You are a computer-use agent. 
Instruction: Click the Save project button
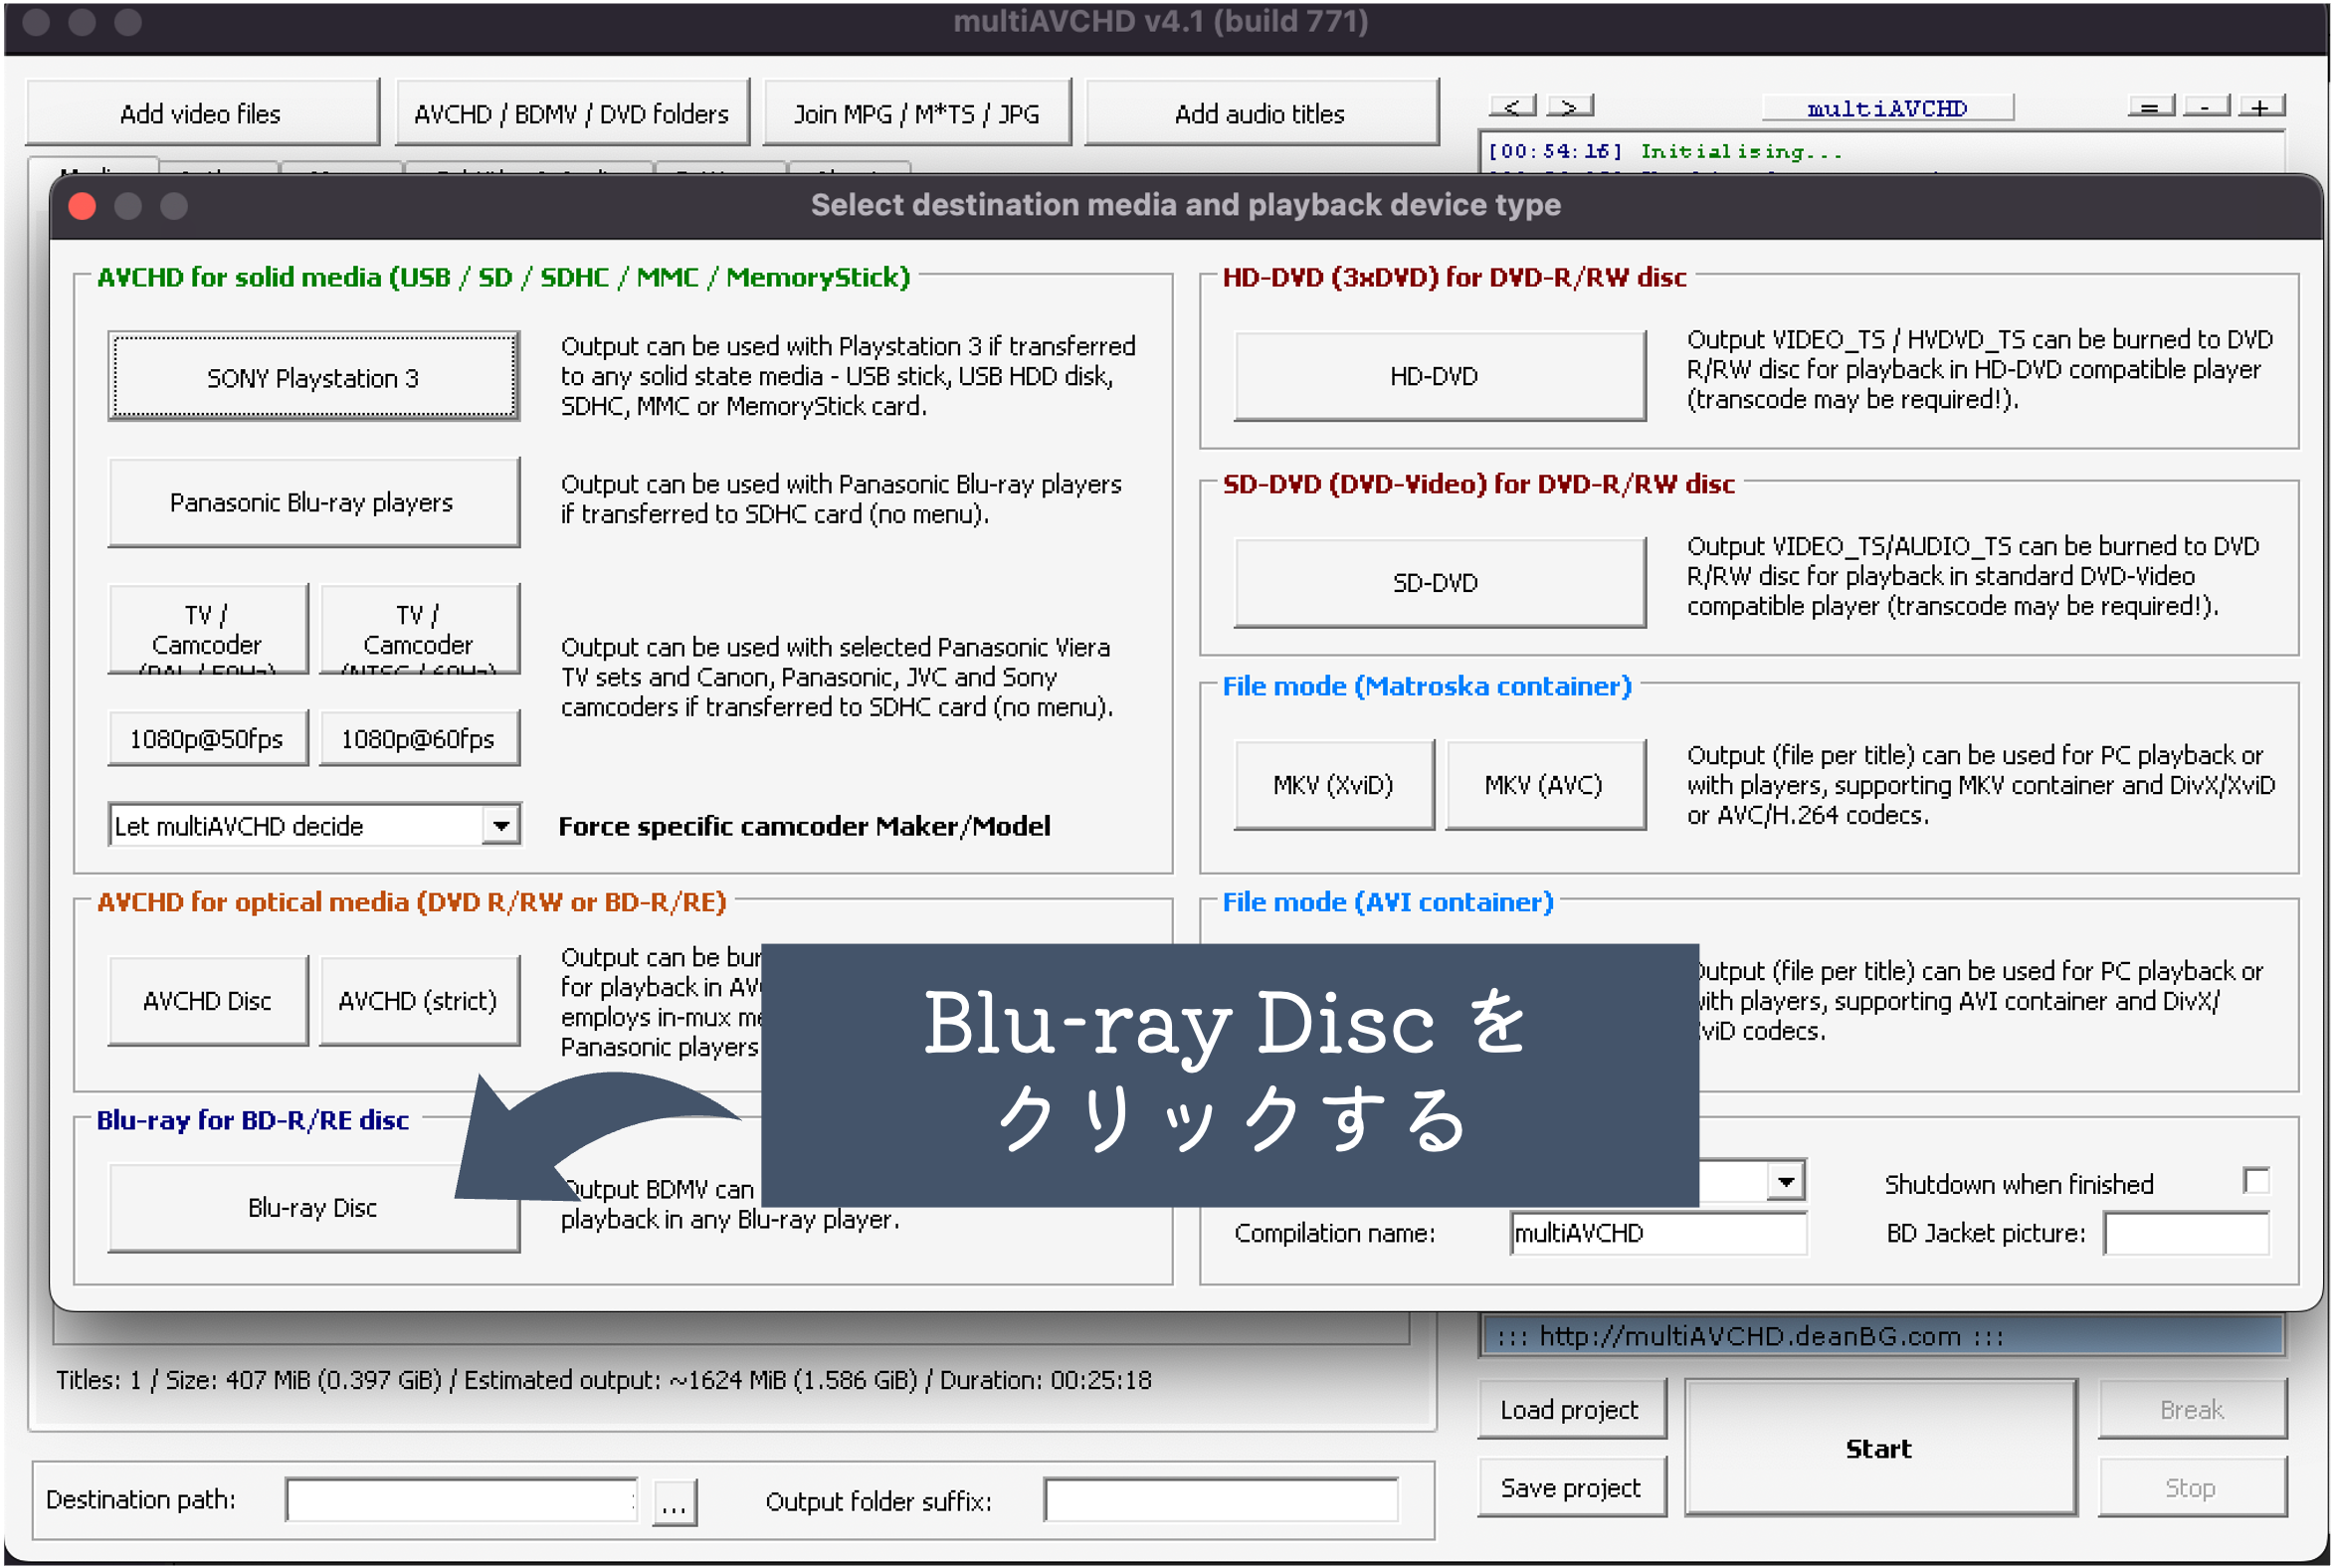pyautogui.click(x=1571, y=1488)
